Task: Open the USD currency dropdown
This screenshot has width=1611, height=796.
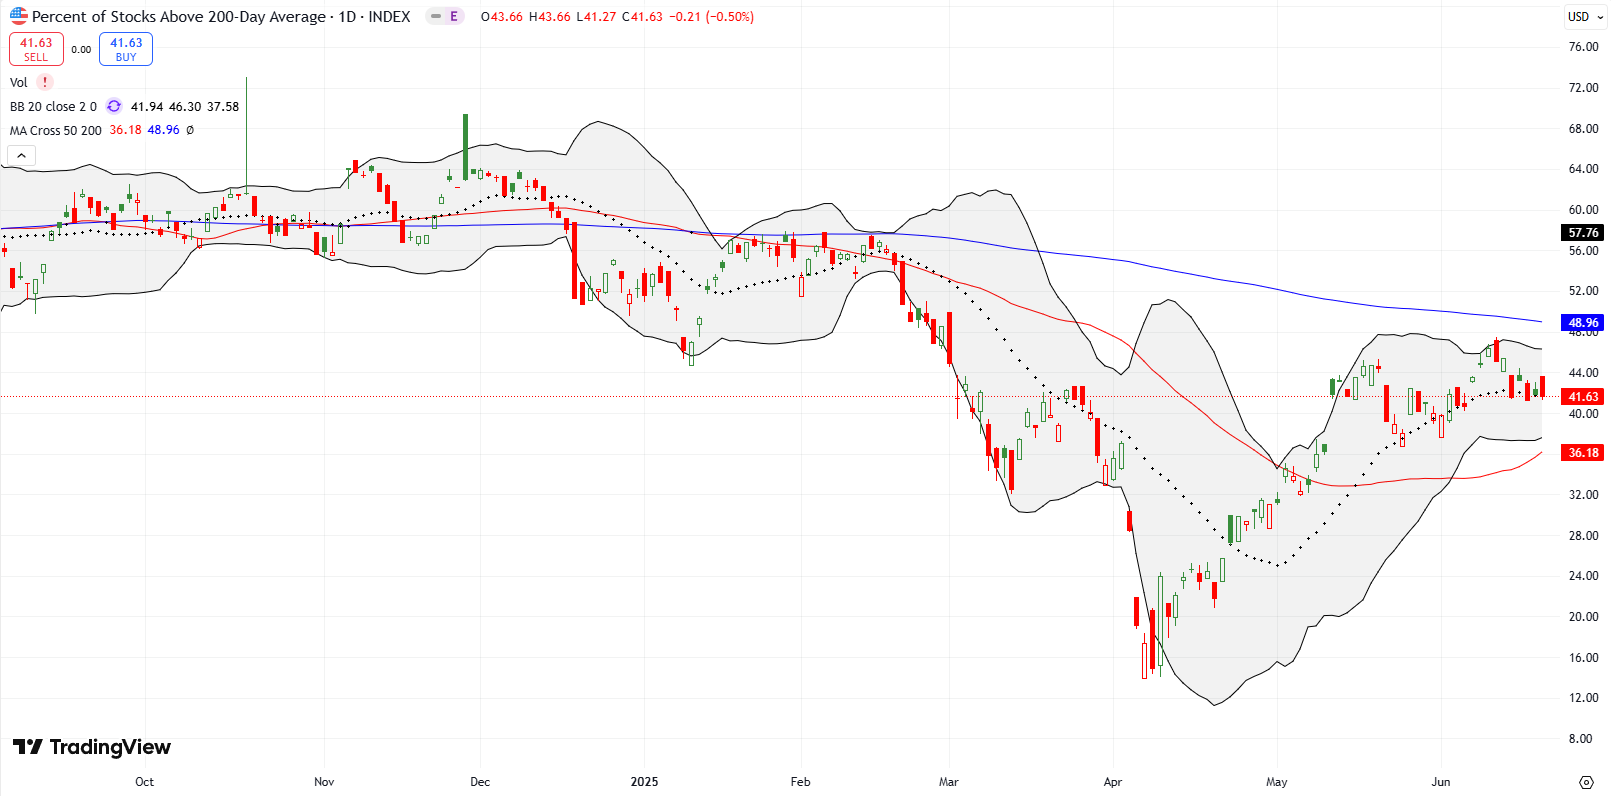Action: [x=1585, y=17]
